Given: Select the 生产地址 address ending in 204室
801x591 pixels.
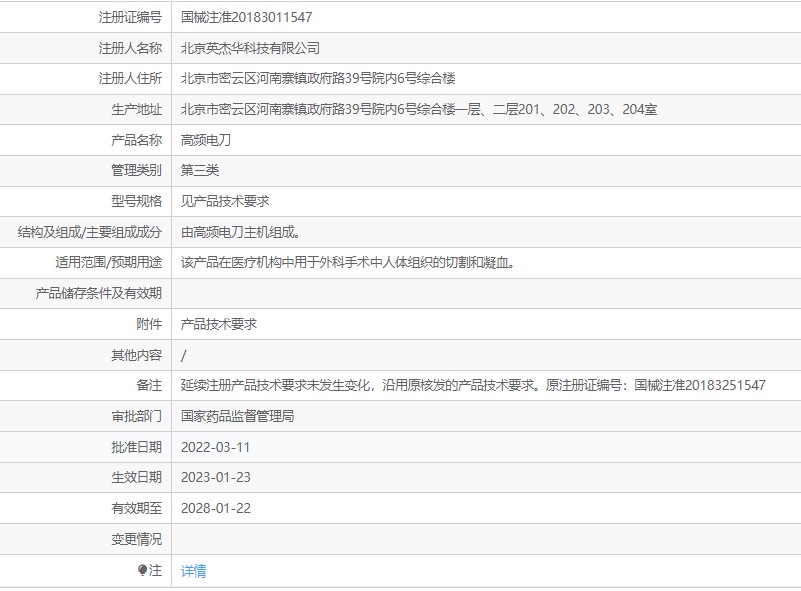Looking at the screenshot, I should point(419,109).
